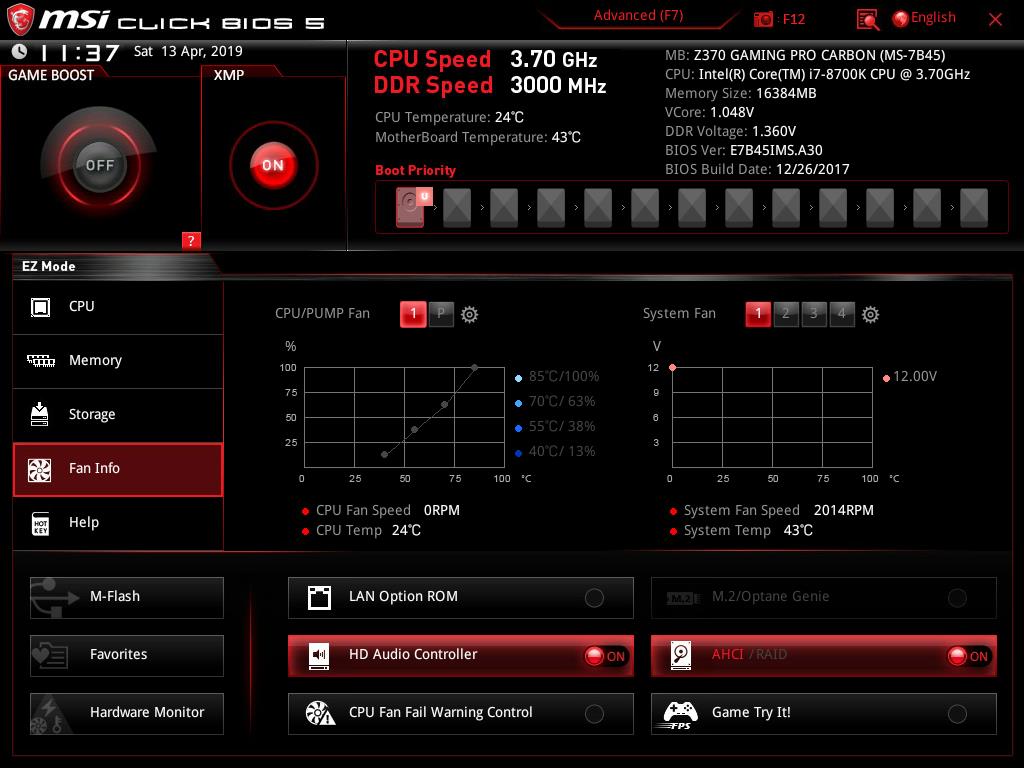Image resolution: width=1024 pixels, height=768 pixels.
Task: Toggle the XMP ON button
Action: (273, 165)
